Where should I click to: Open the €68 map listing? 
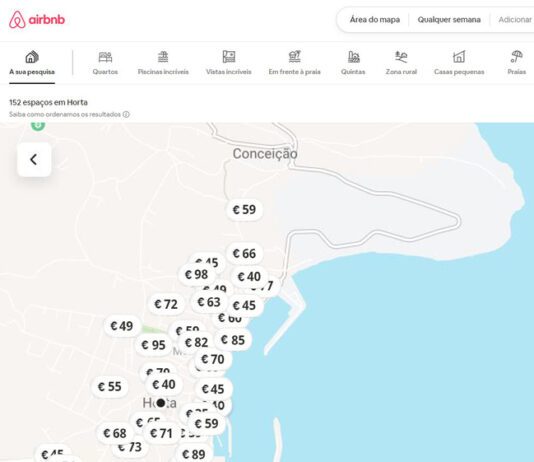point(115,433)
